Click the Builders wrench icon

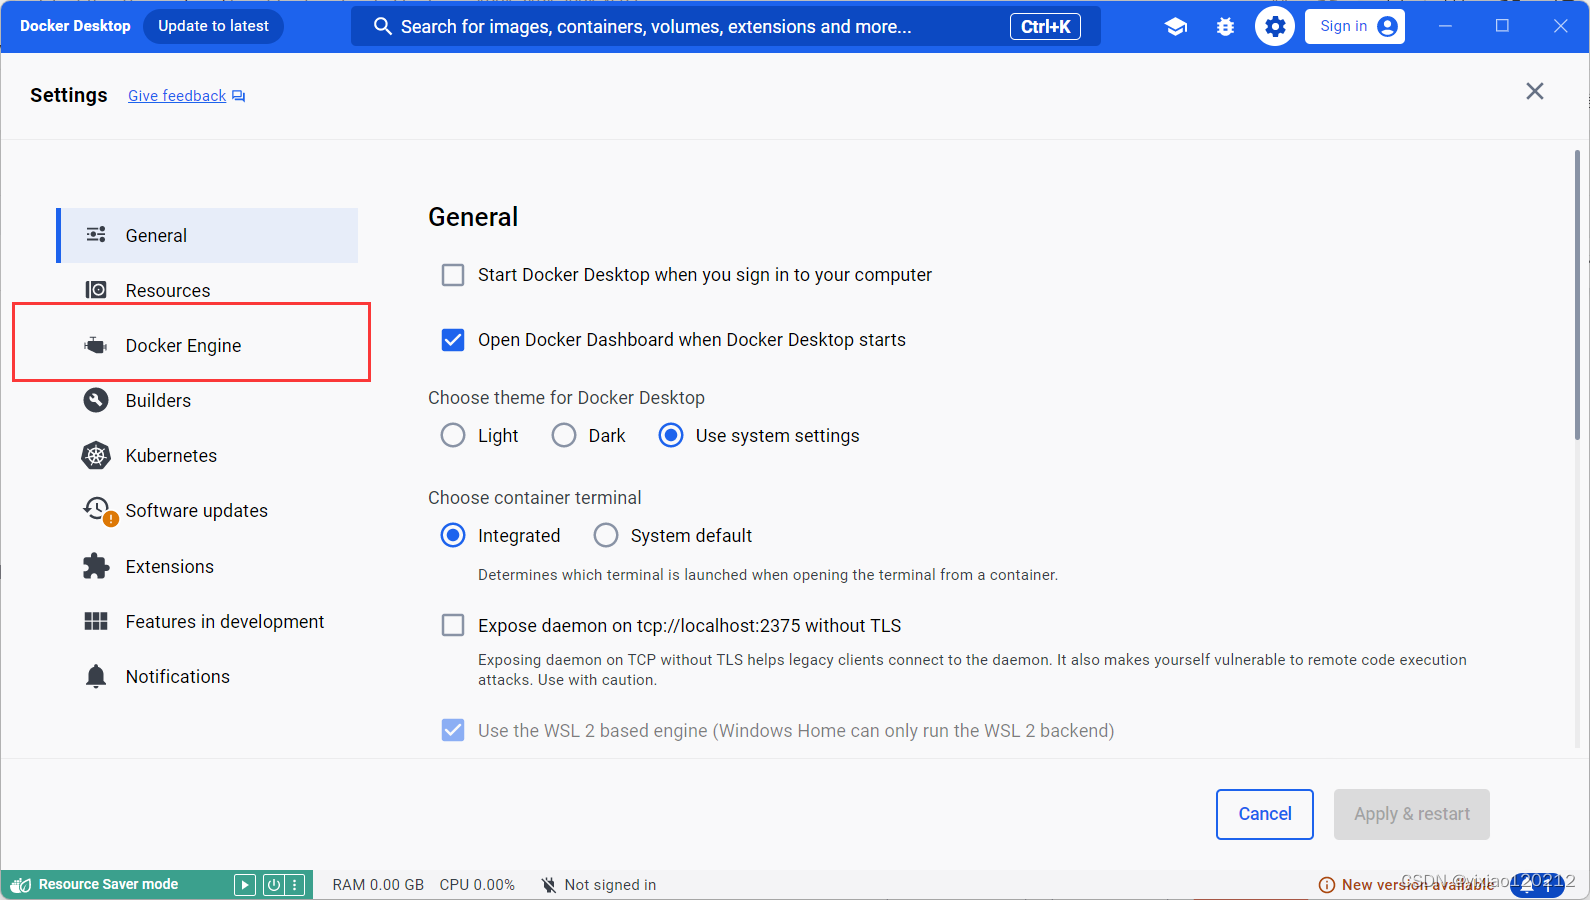click(x=96, y=400)
